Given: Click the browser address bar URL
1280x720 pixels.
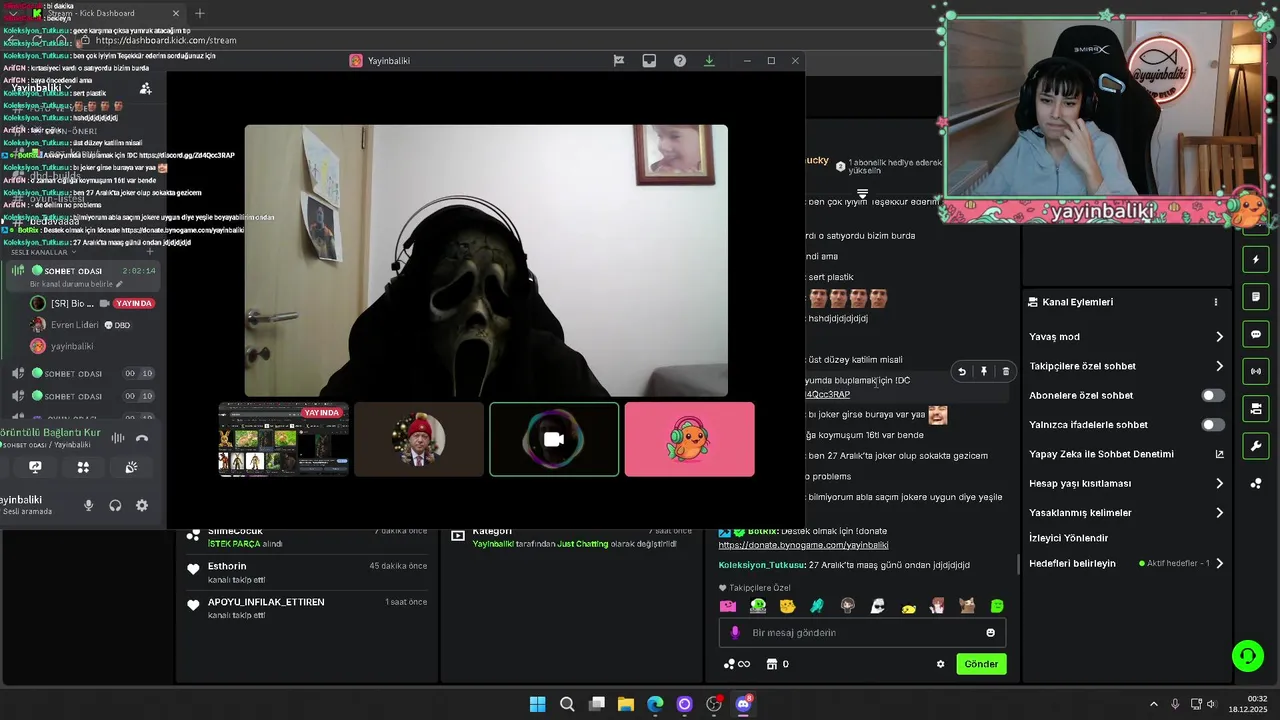Looking at the screenshot, I should [166, 40].
